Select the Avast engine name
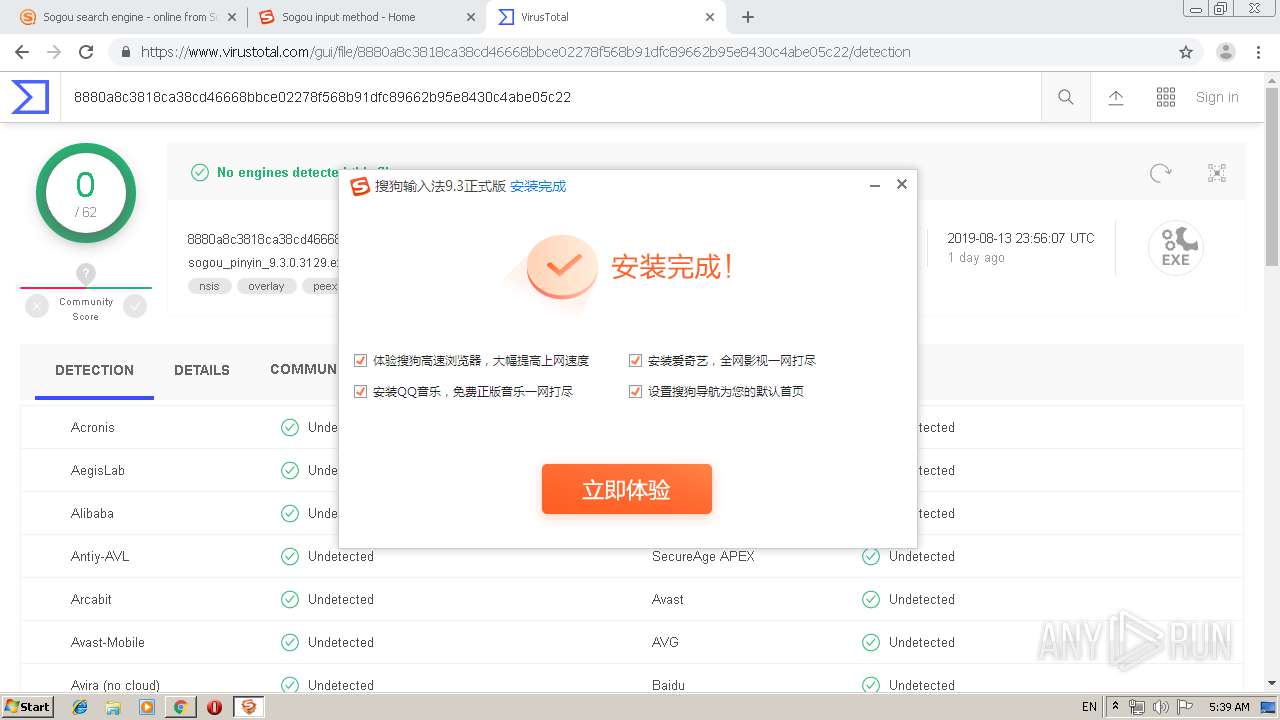The height and width of the screenshot is (720, 1280). pos(668,599)
